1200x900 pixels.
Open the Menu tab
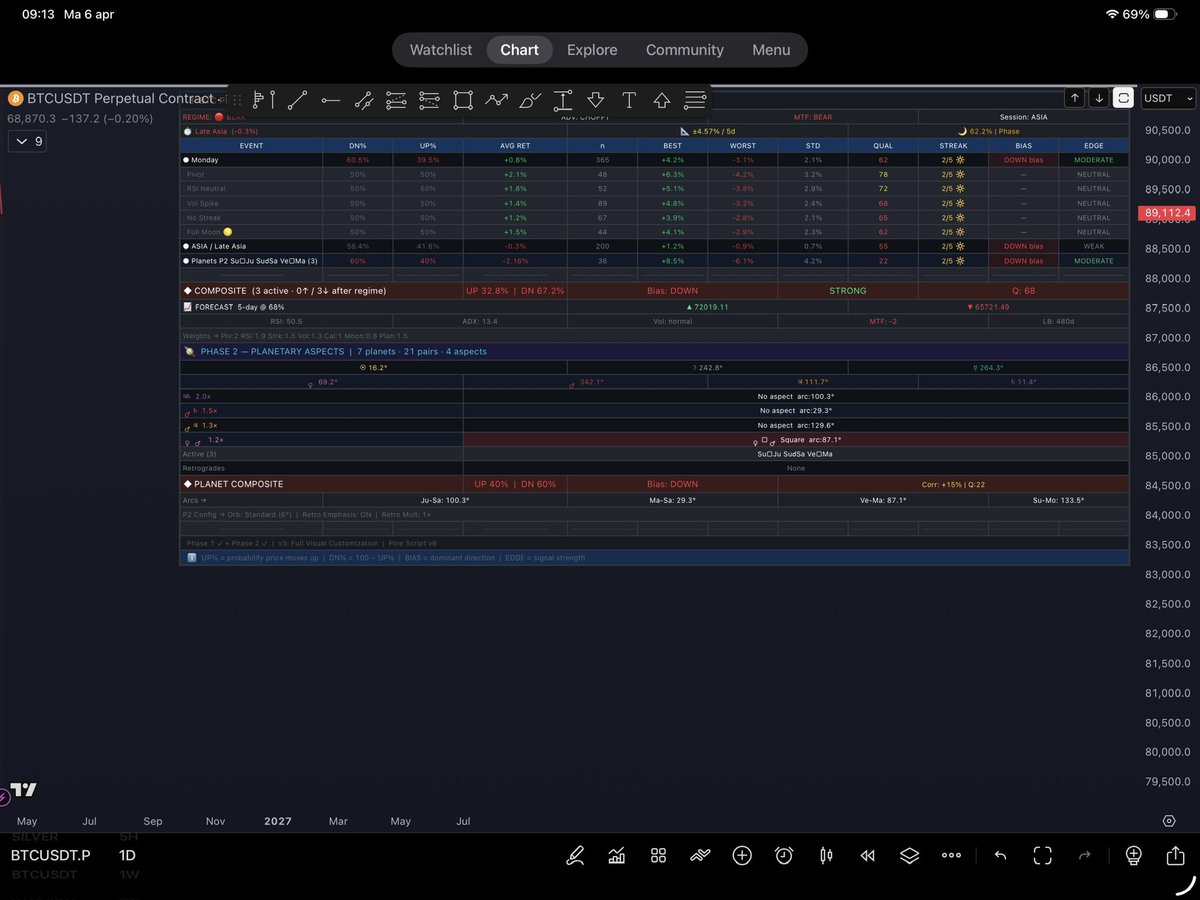click(771, 50)
